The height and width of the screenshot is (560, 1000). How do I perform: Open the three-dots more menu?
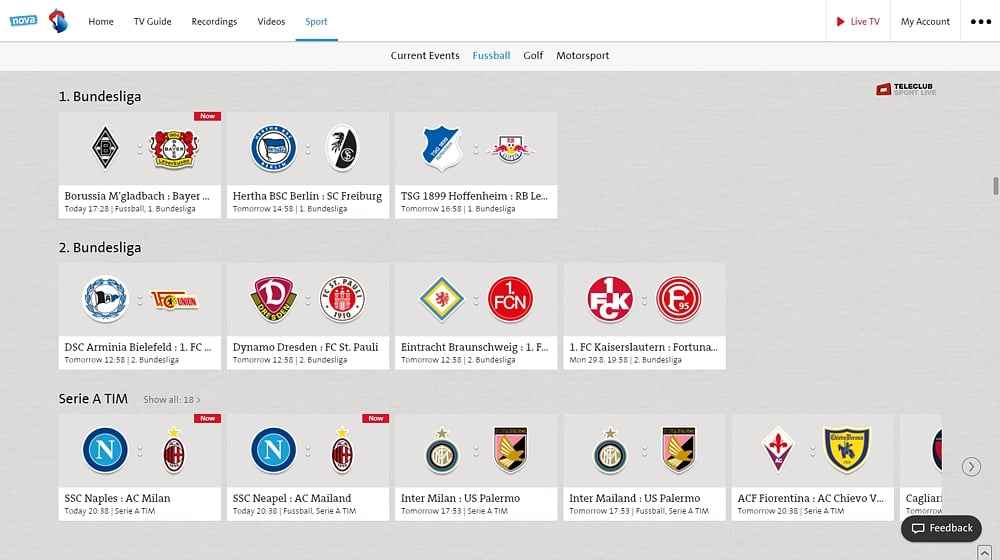coord(980,21)
